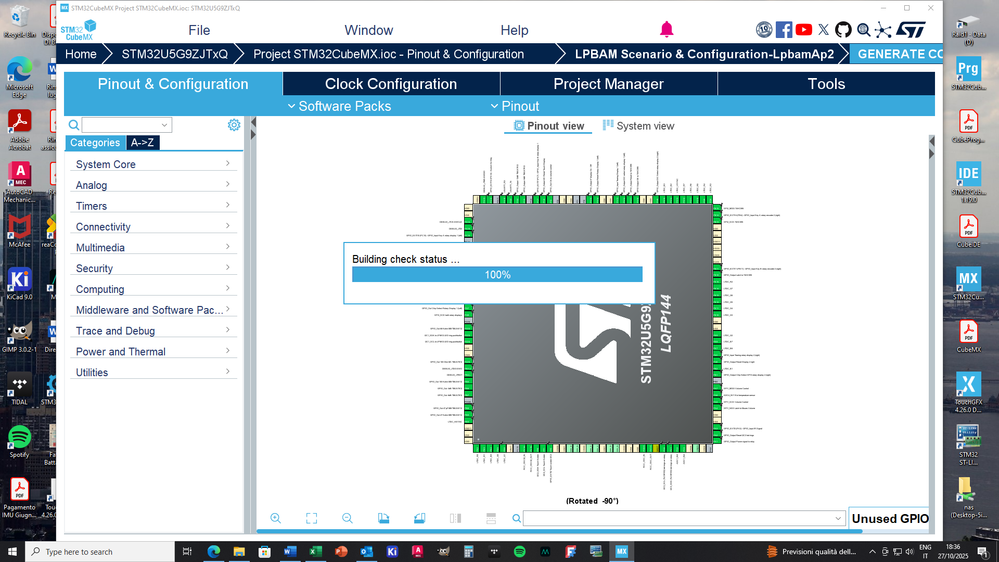Screen dimensions: 999x562
Task: Click the 10-year anniversary badge icon
Action: coord(764,29)
